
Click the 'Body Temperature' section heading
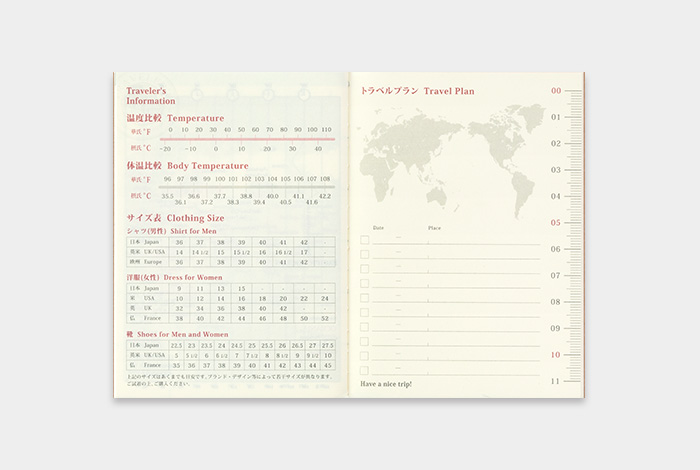coord(208,166)
